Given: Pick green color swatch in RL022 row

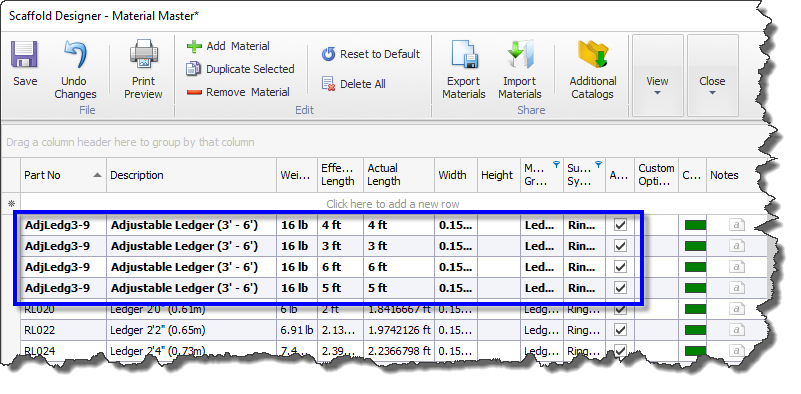Looking at the screenshot, I should 695,330.
